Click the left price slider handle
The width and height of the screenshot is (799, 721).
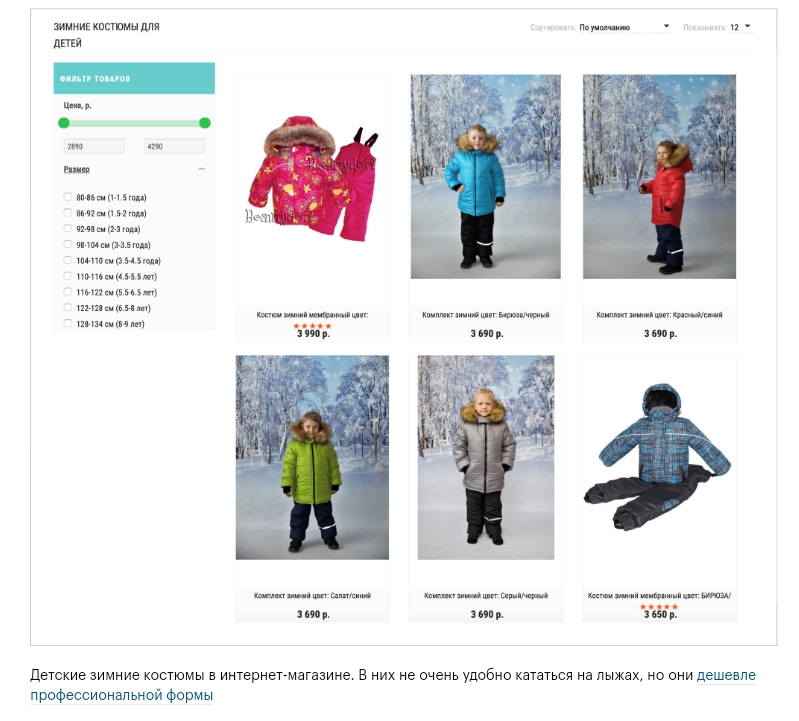[x=64, y=123]
